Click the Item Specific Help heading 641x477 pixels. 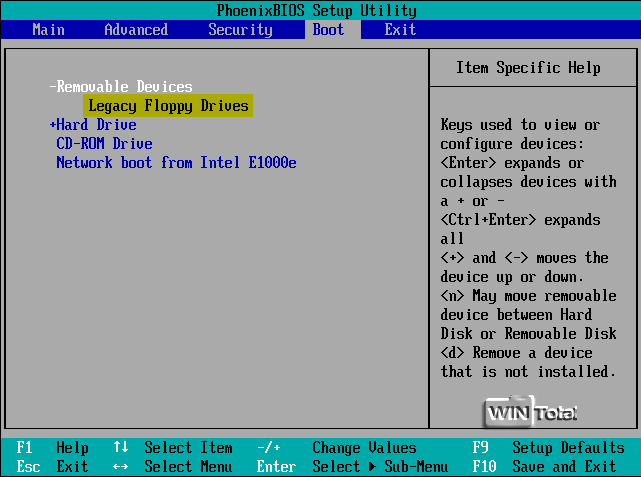pos(528,67)
